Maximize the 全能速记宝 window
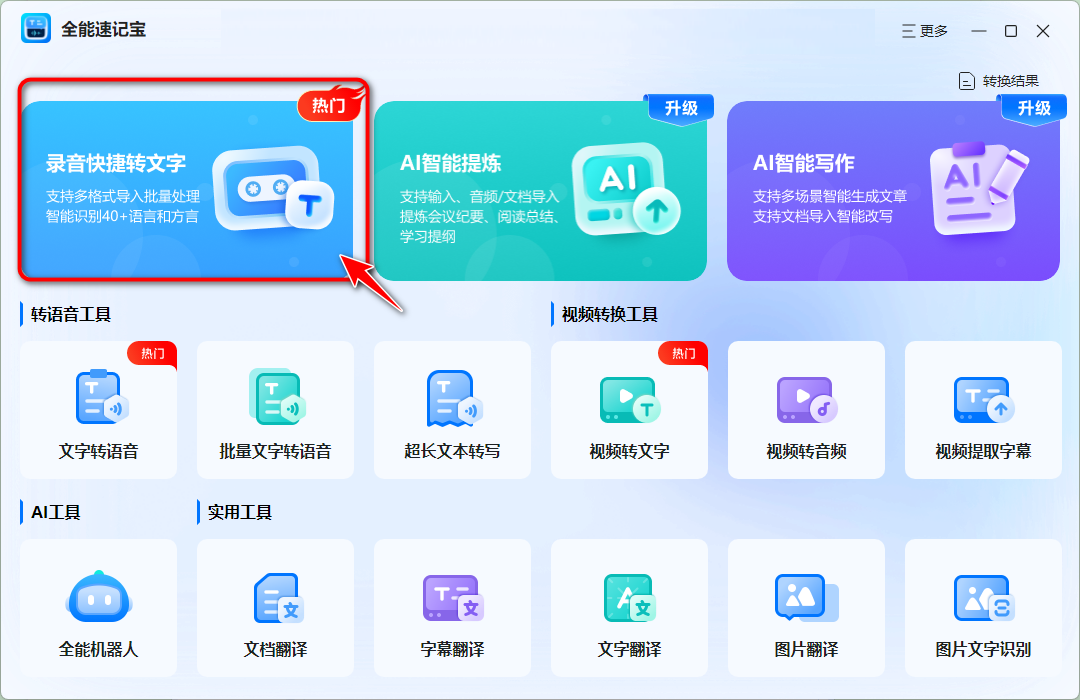Screen dimensions: 1080x700 1010,31
